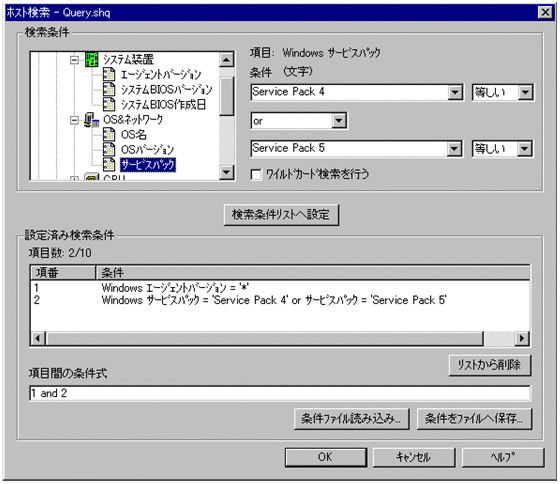Viewport: 560px width, 484px height.
Task: Click 条件ファイル読み込み button
Action: tap(351, 419)
